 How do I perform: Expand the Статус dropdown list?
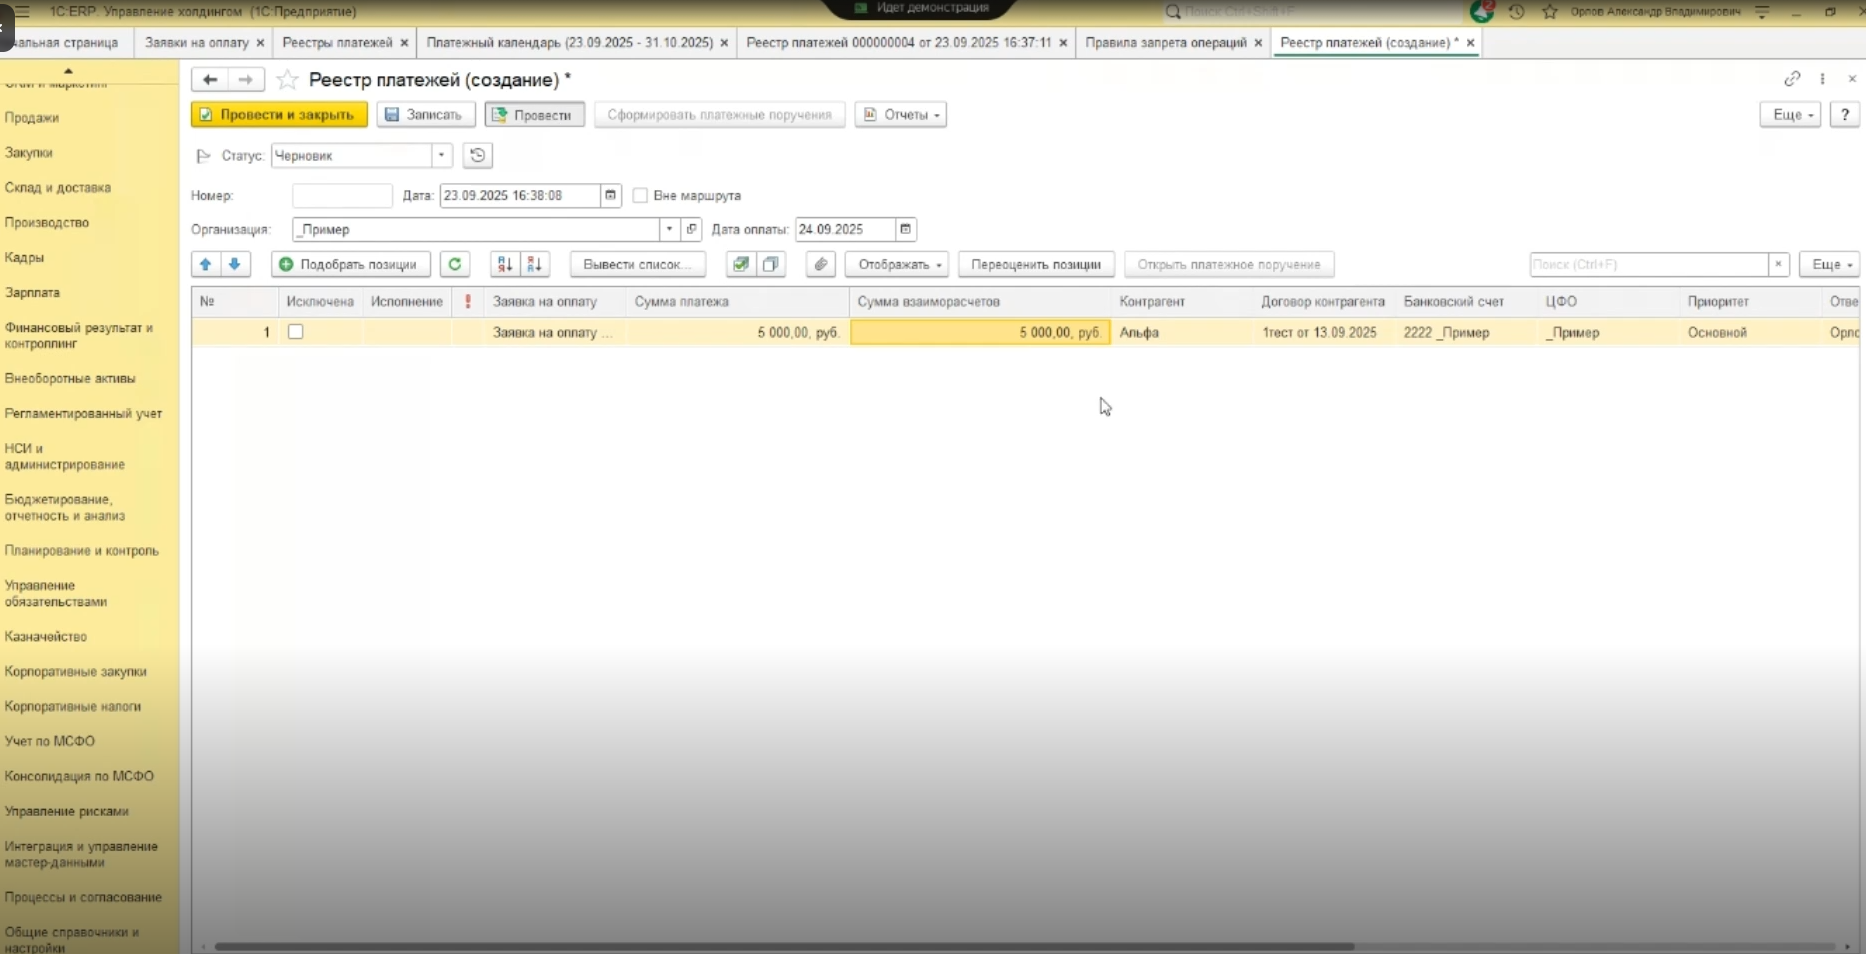(441, 156)
